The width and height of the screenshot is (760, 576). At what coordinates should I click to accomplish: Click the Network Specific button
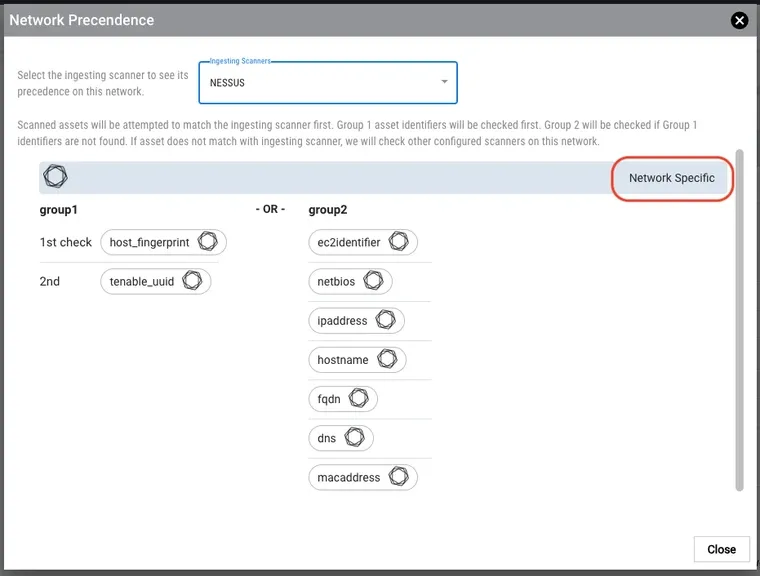click(672, 178)
